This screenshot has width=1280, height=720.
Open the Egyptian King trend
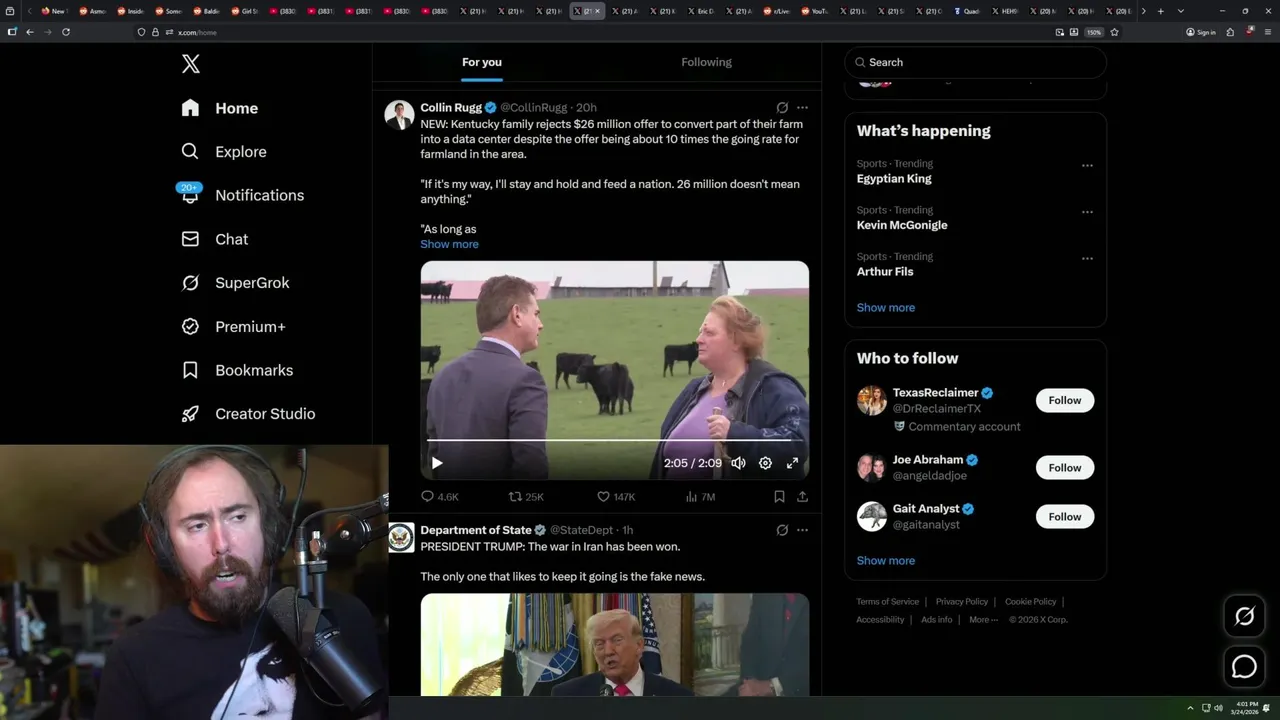(x=894, y=179)
